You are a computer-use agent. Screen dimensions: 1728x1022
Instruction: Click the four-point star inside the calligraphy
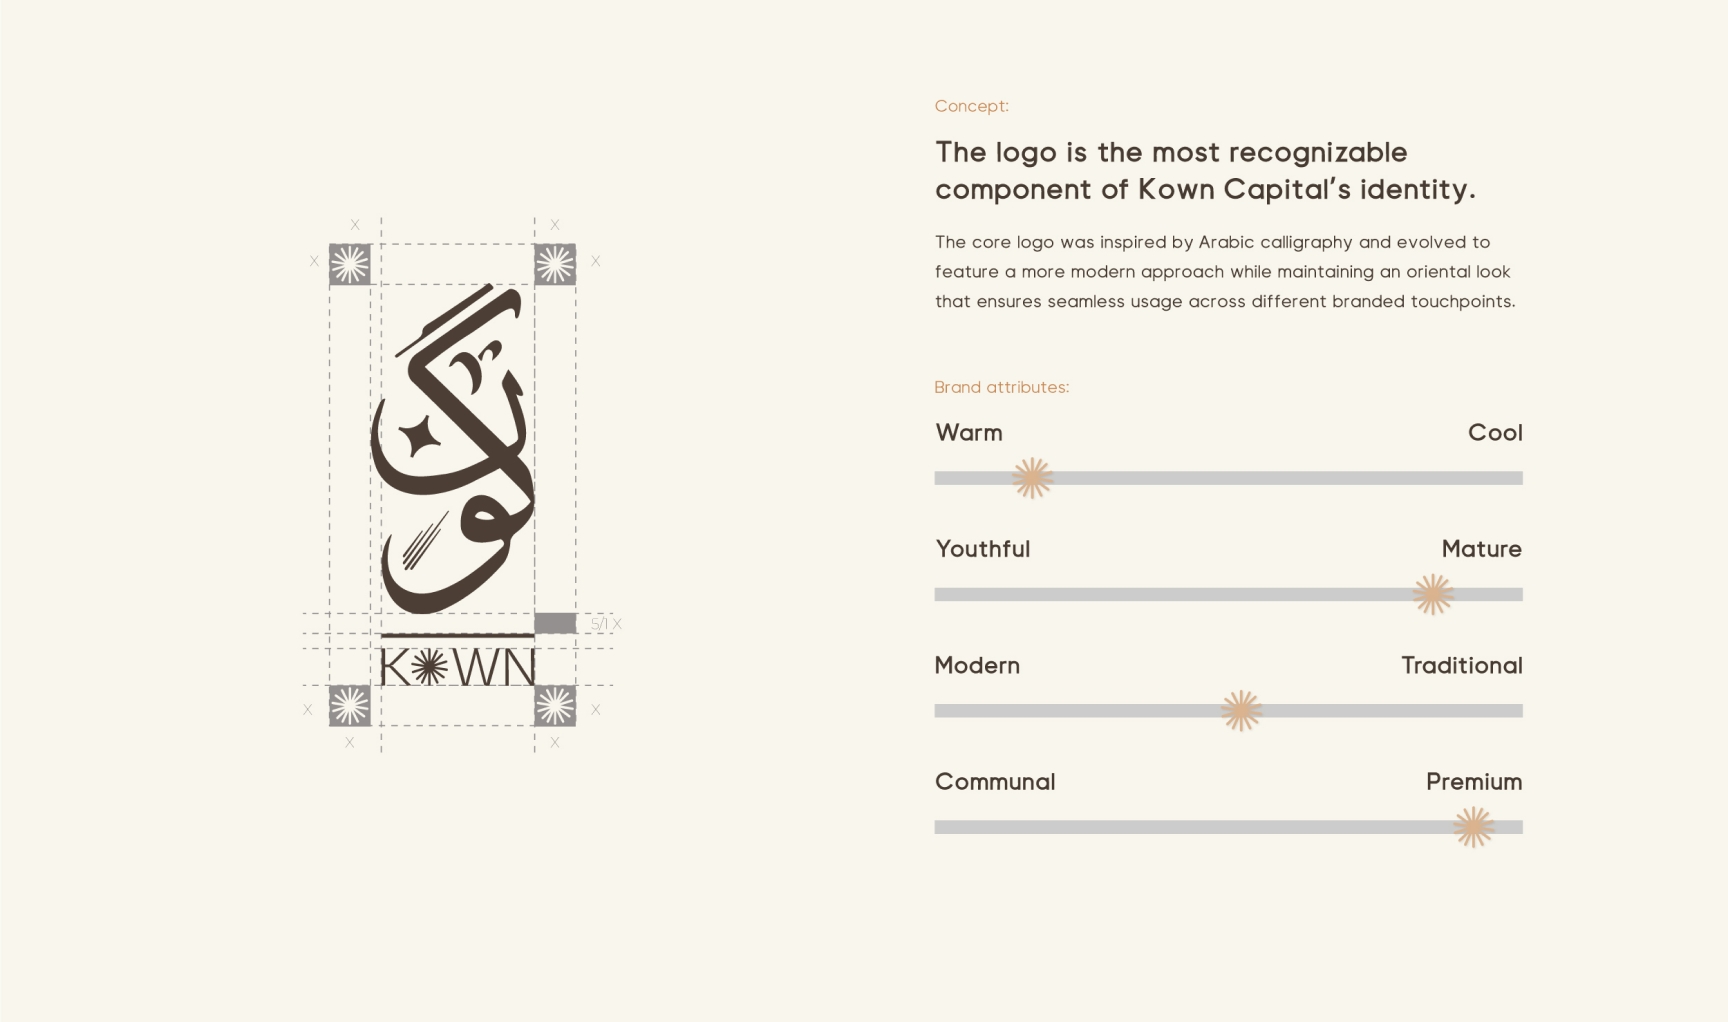(420, 438)
